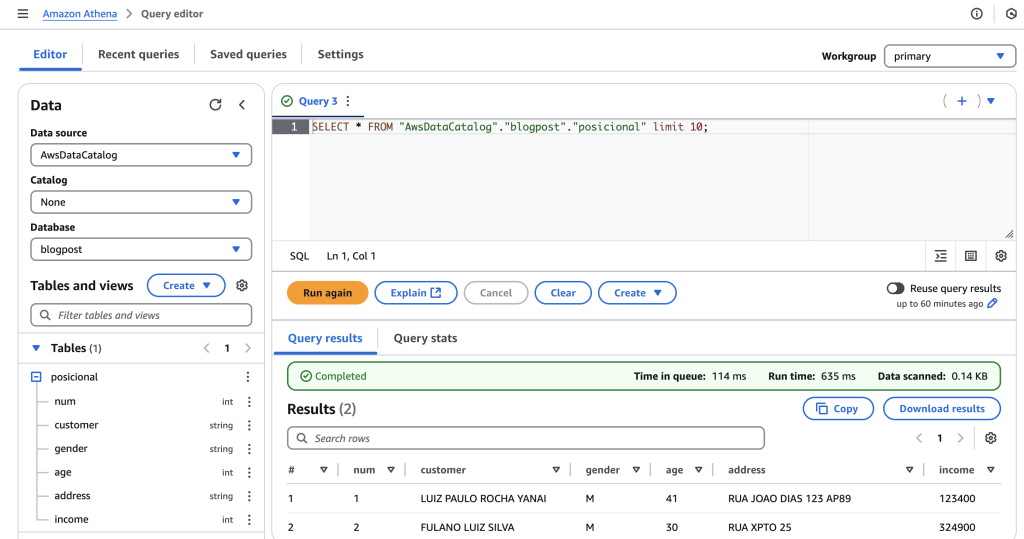Click LUIZ PAULO ROCHA YANAI cell

coord(483,498)
